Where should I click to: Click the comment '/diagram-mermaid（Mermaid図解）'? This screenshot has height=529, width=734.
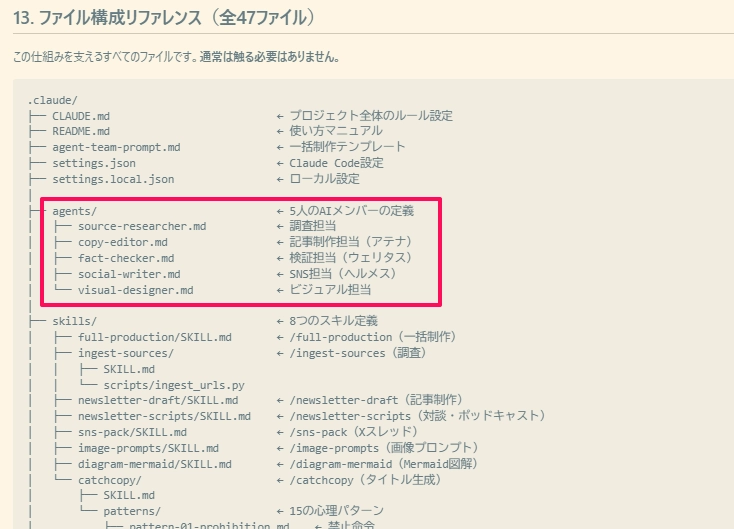[384, 464]
